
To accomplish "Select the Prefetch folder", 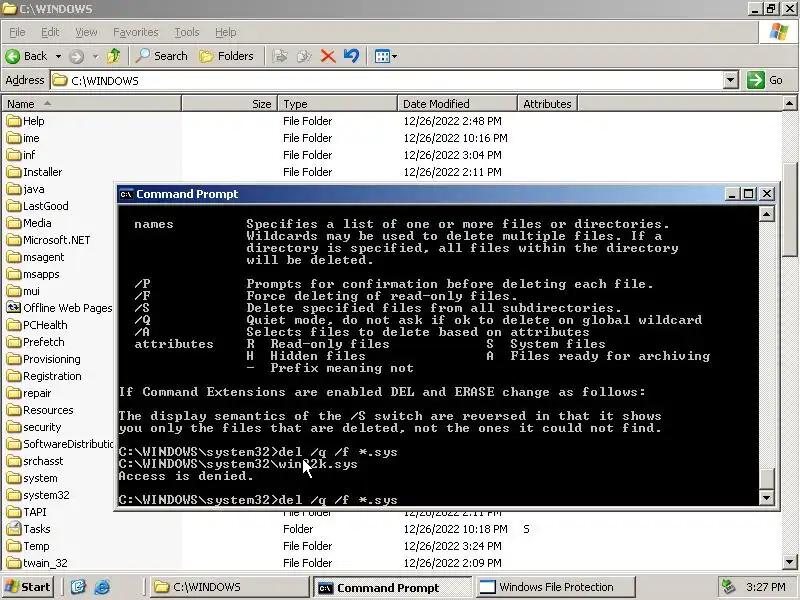I will pos(36,342).
